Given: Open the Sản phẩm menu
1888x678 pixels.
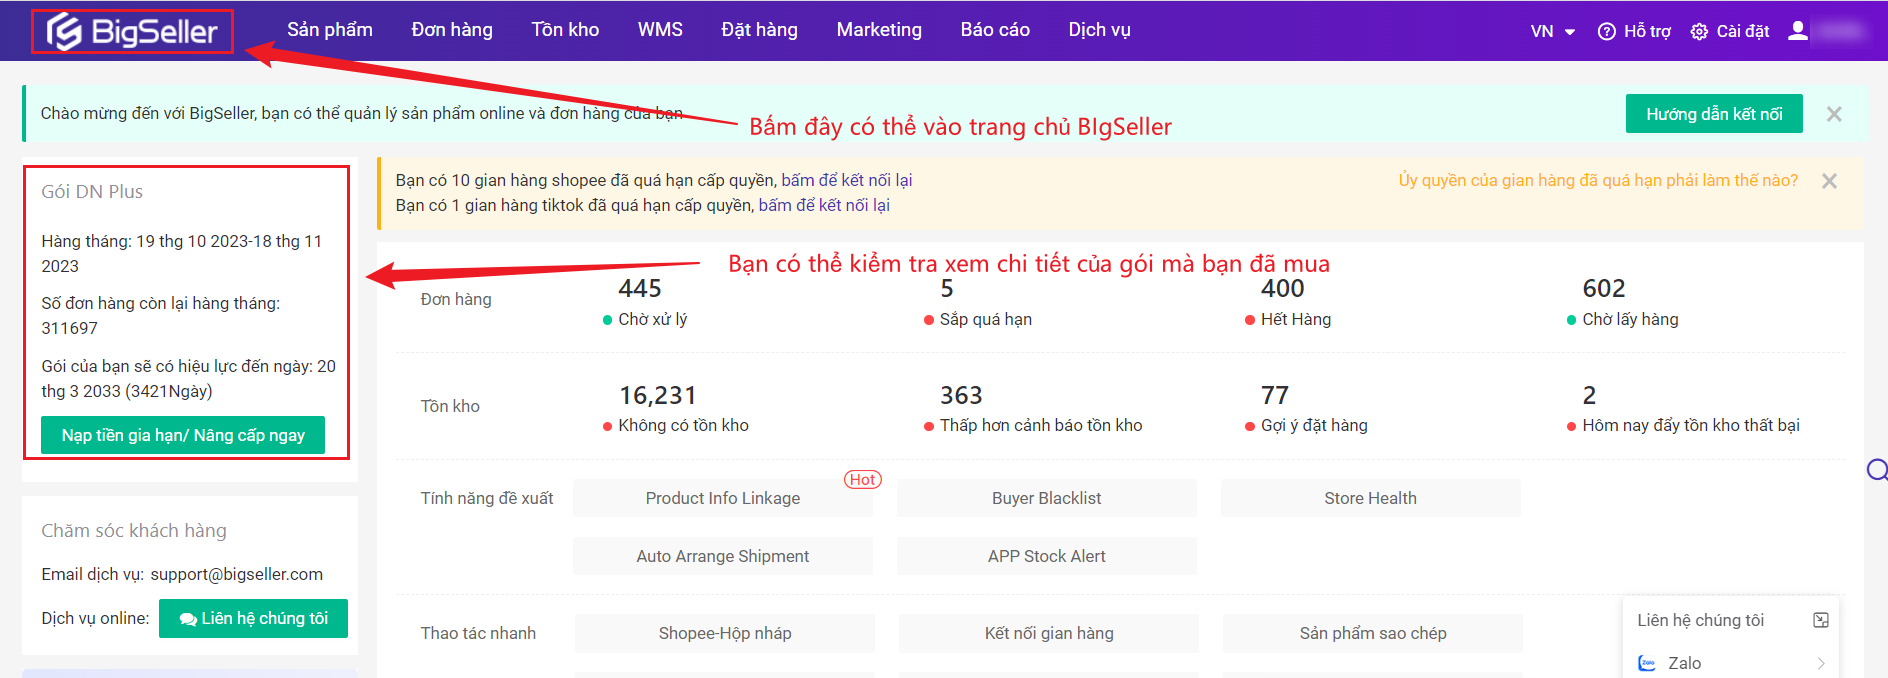Looking at the screenshot, I should 330,30.
